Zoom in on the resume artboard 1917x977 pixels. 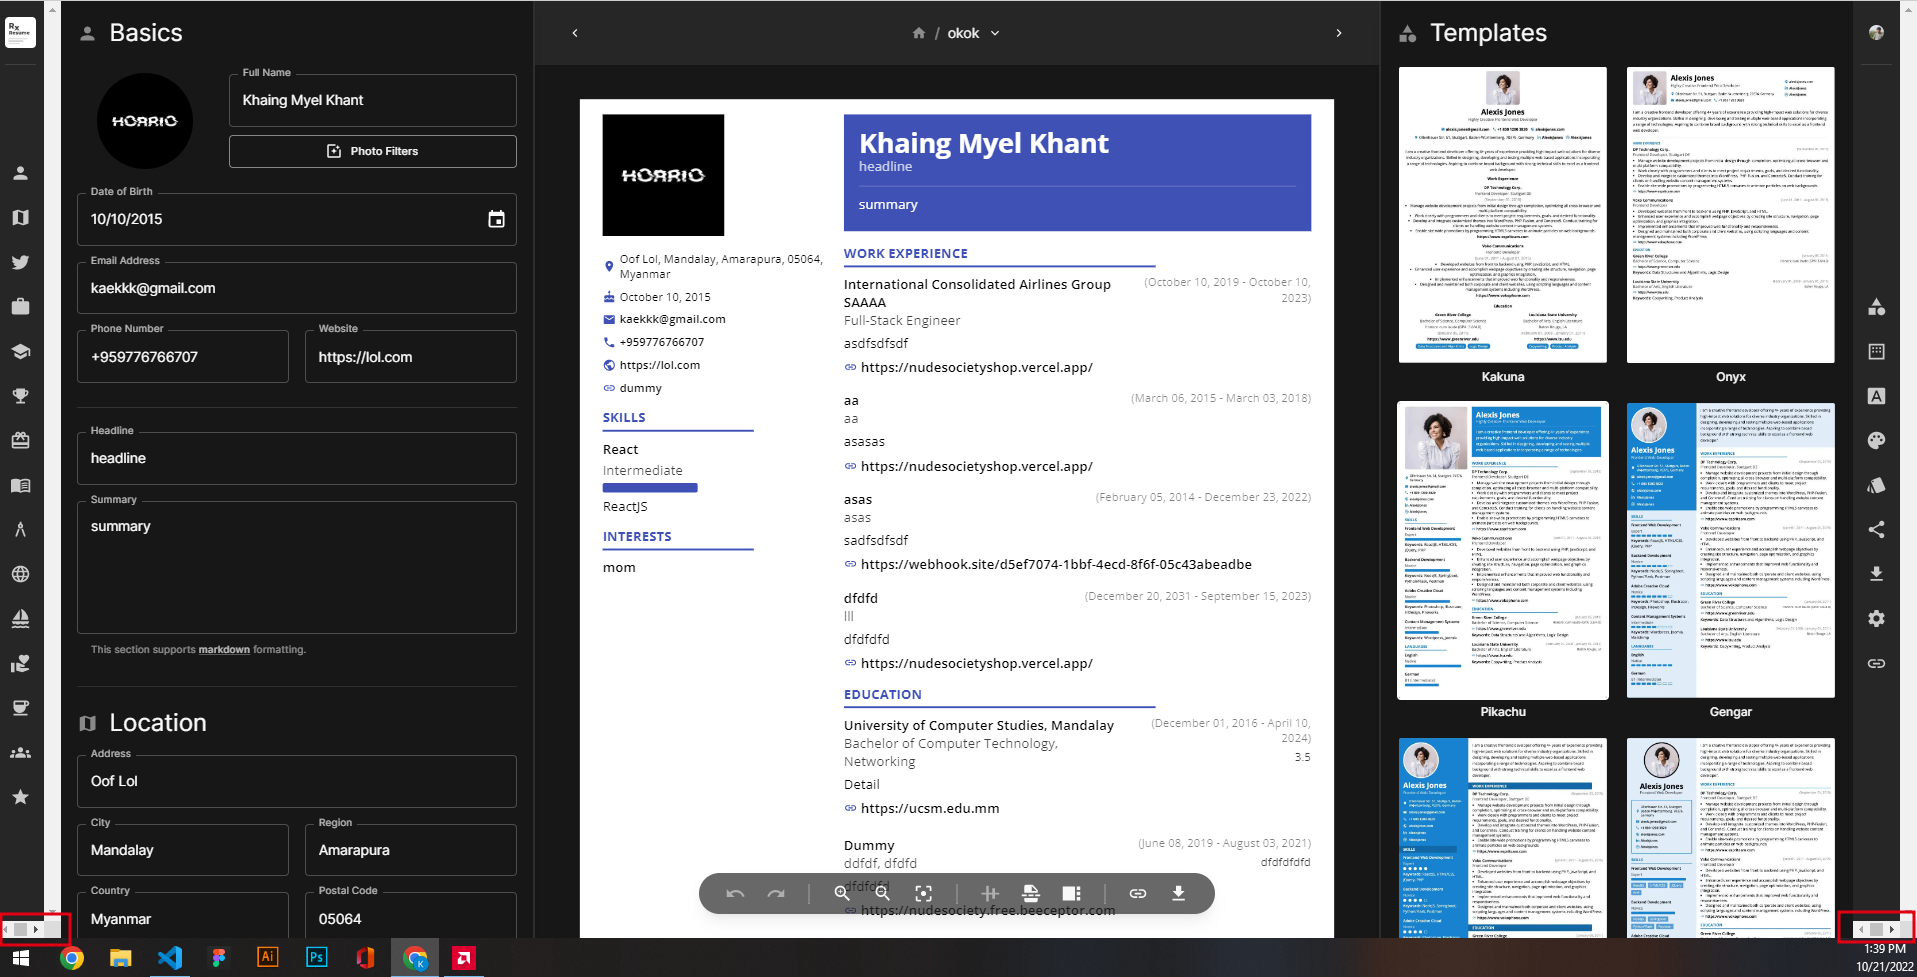(842, 893)
